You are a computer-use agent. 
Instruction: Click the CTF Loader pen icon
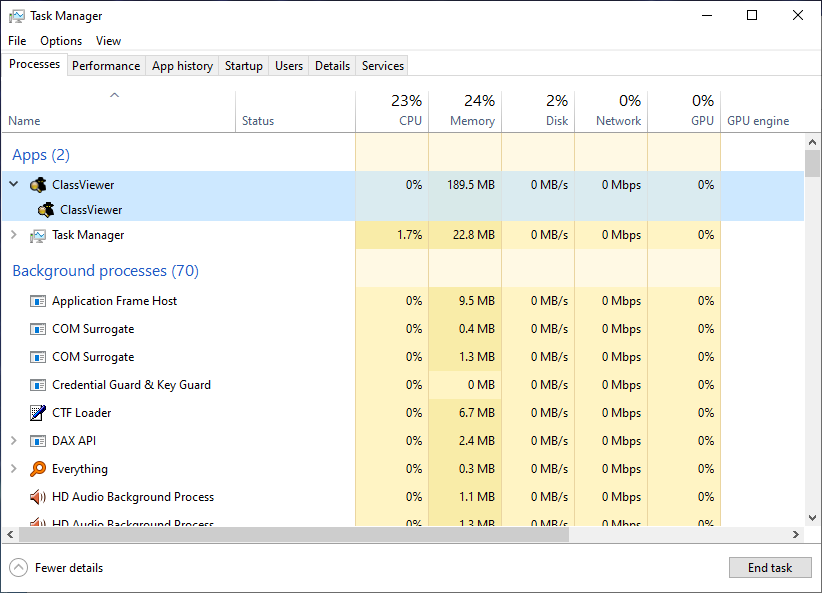(x=38, y=413)
